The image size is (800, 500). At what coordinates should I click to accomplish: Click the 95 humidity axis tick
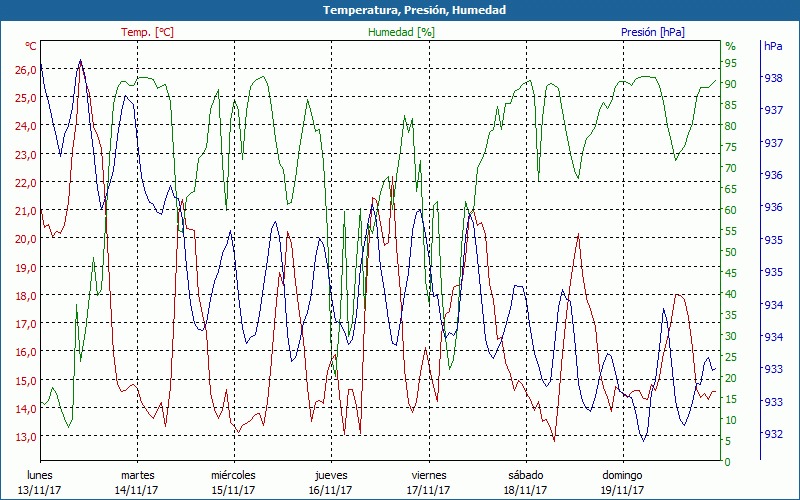(730, 62)
